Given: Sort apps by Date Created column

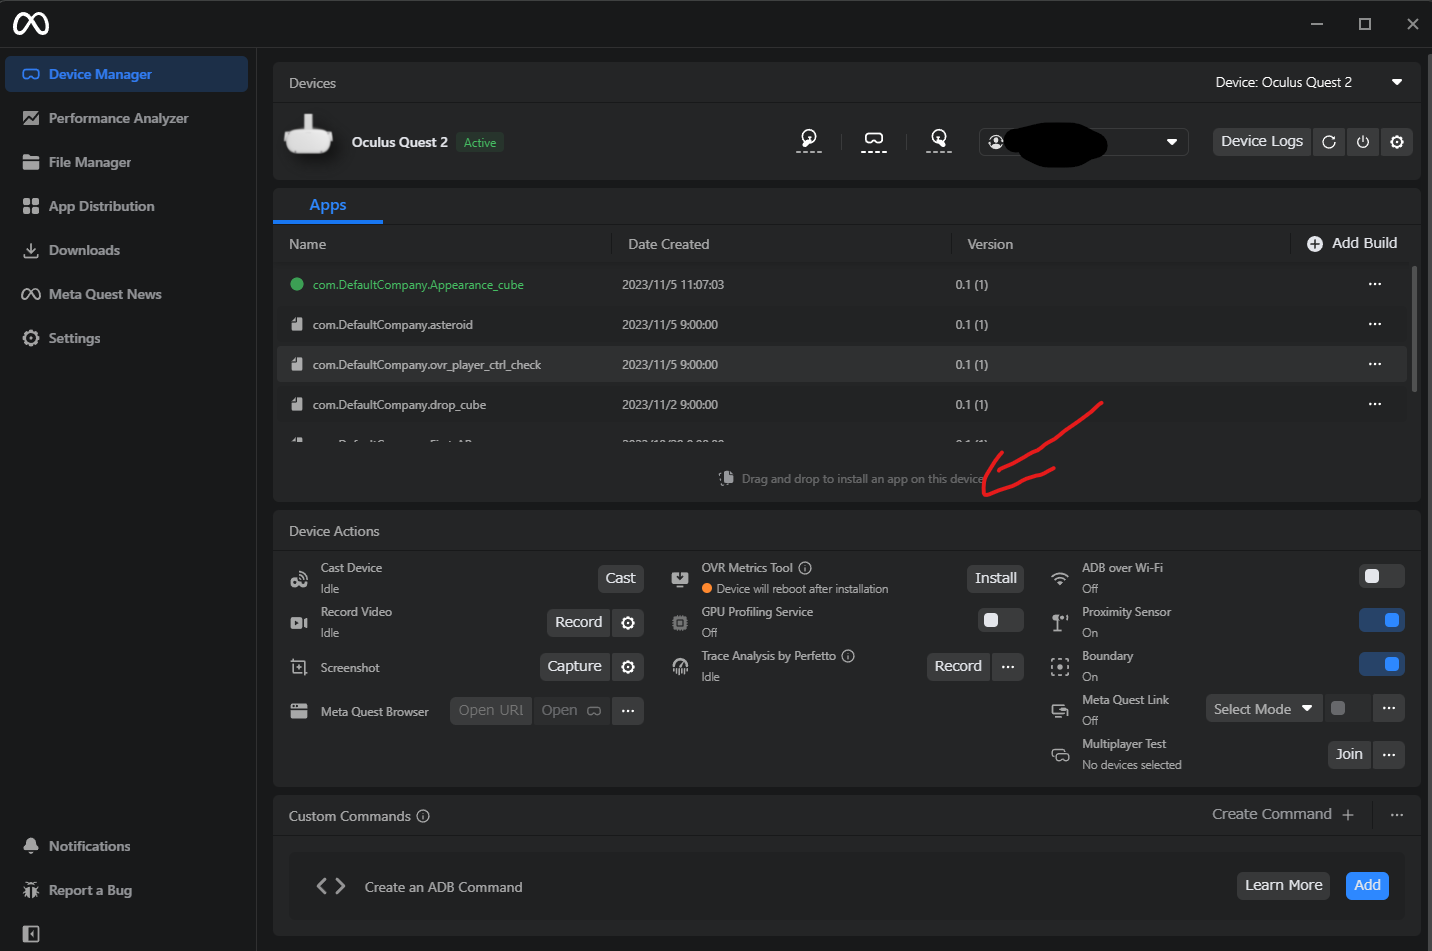Looking at the screenshot, I should tap(668, 244).
